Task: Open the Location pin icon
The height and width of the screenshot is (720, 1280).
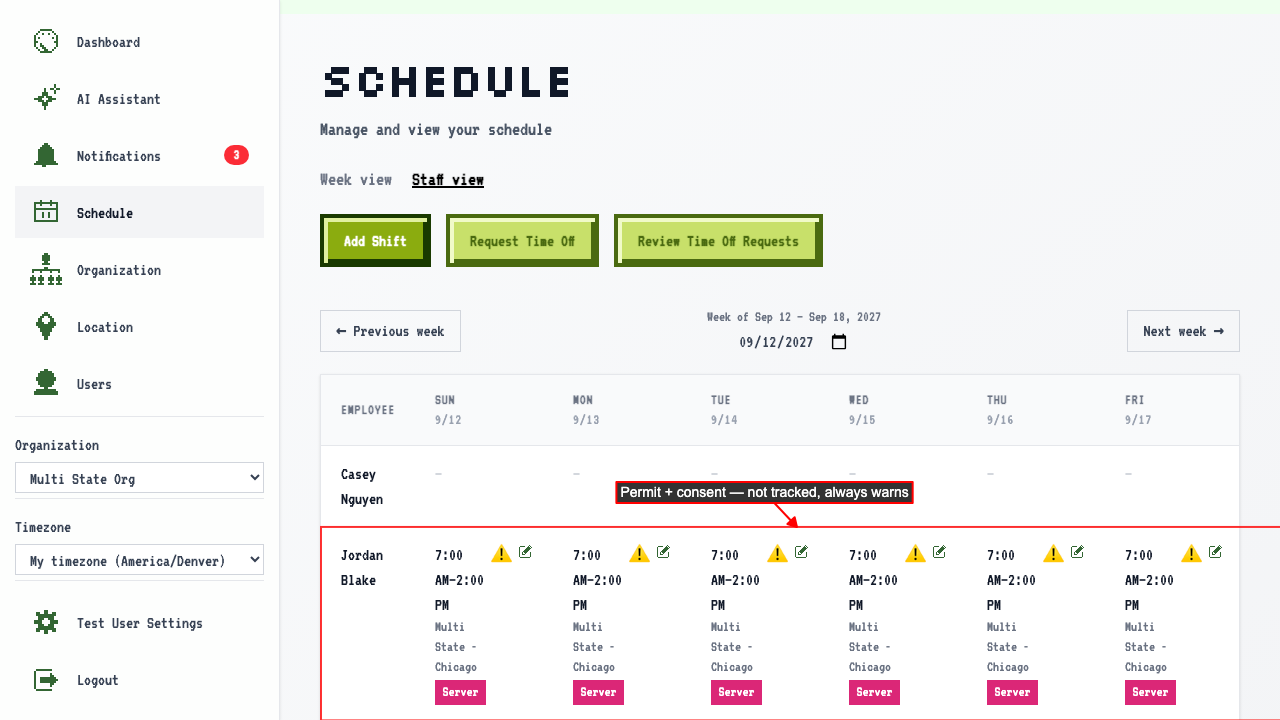Action: 46,327
